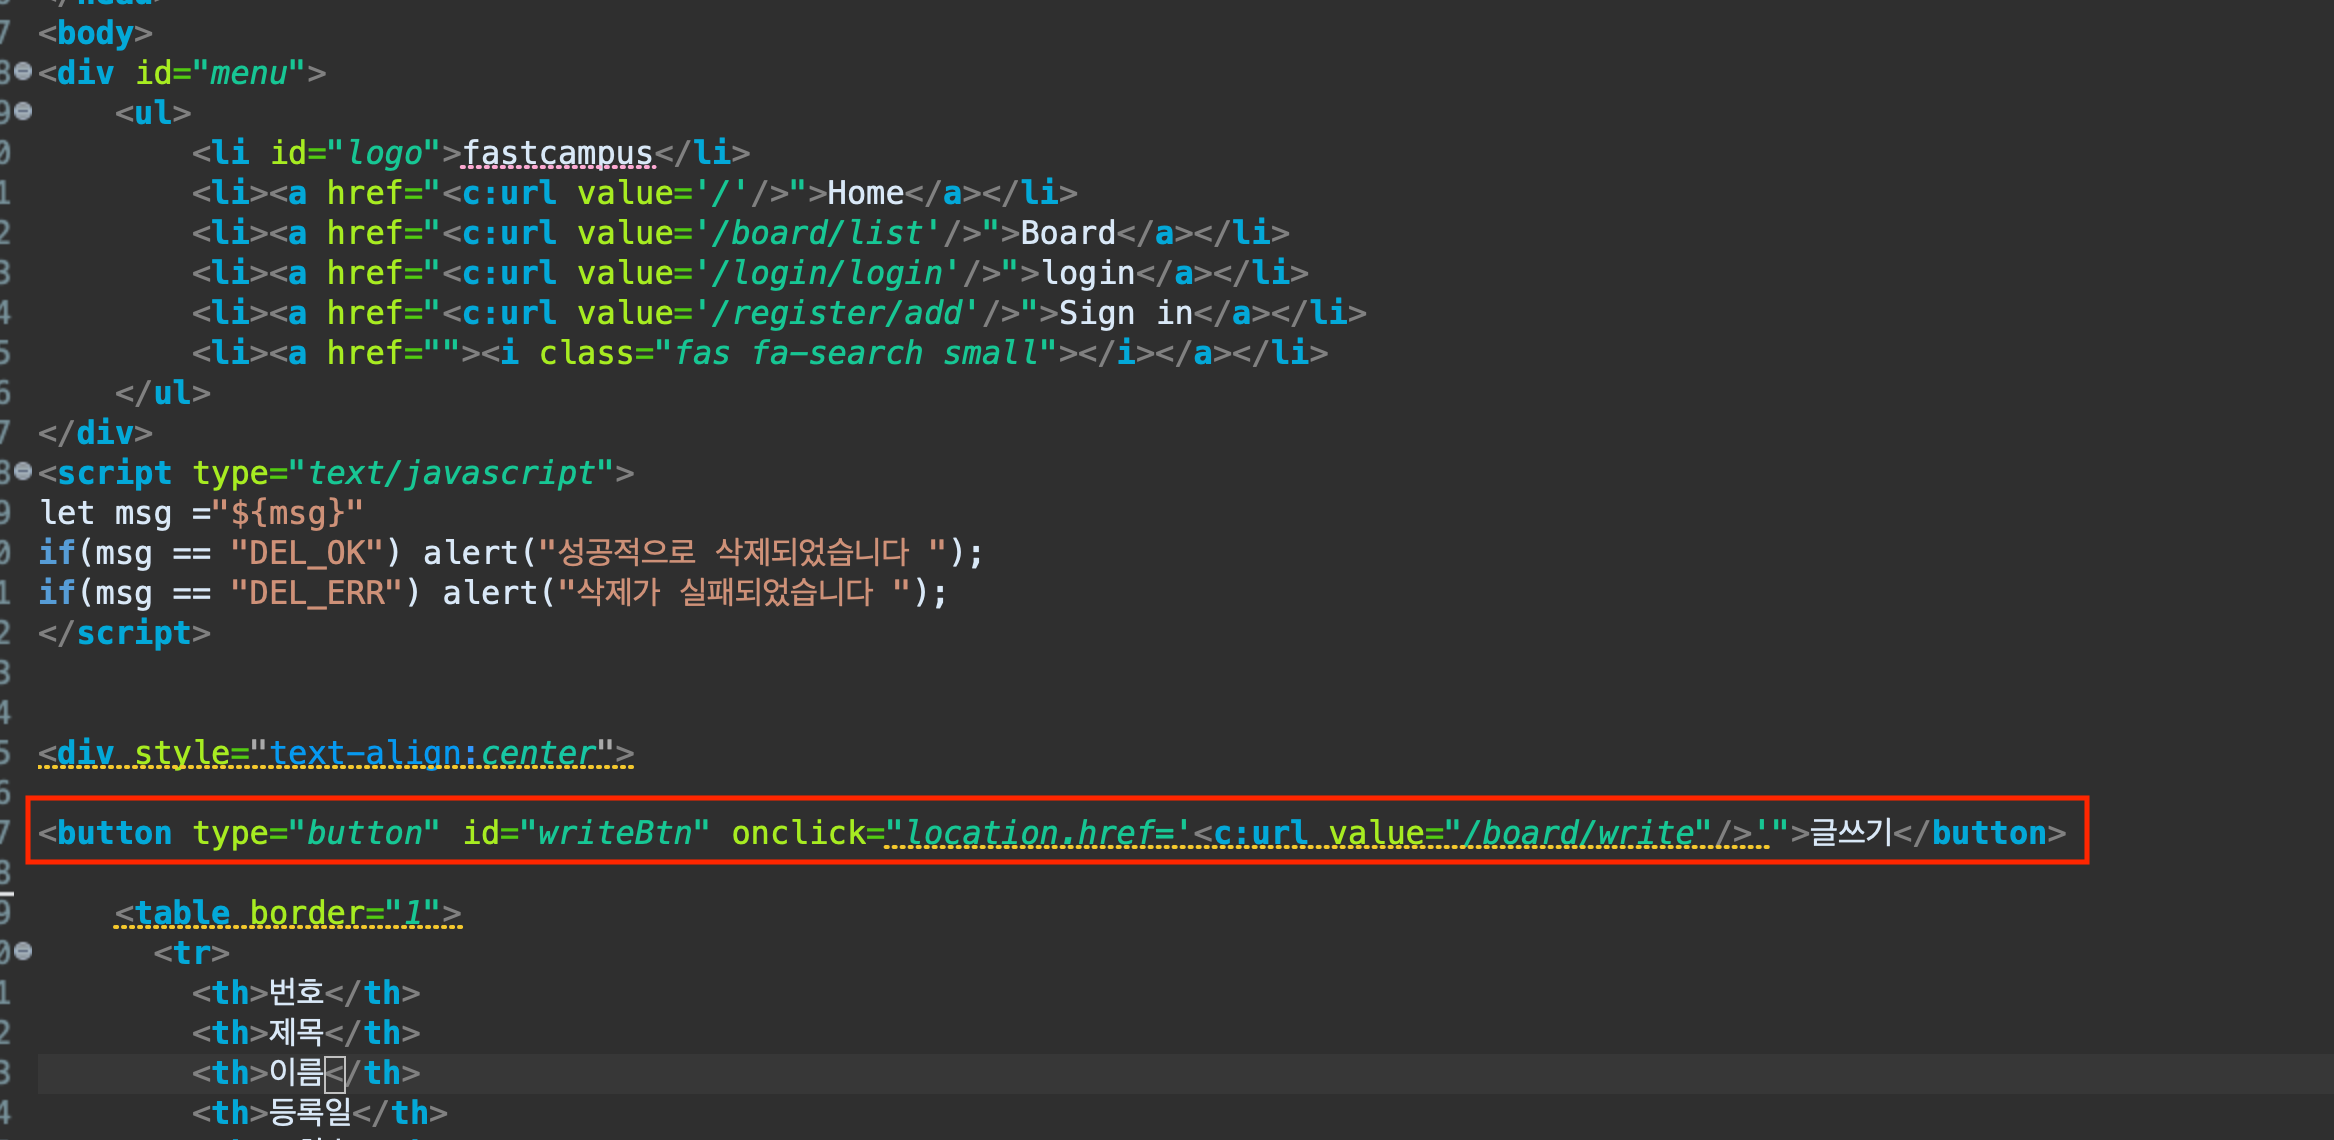Click the "${msg}" string literal

[287, 513]
